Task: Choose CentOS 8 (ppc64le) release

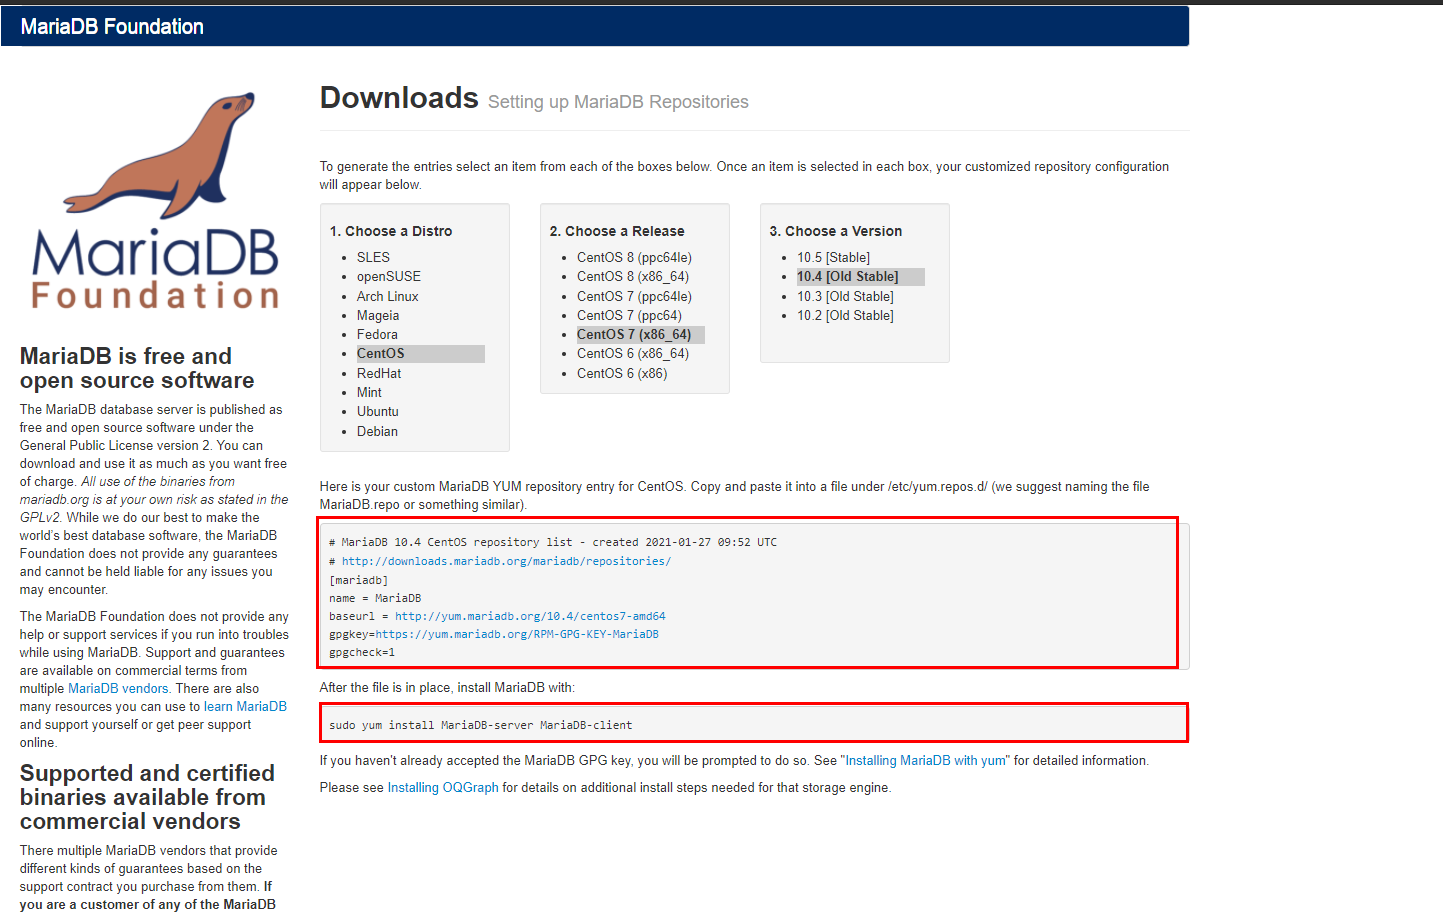Action: pyautogui.click(x=634, y=257)
